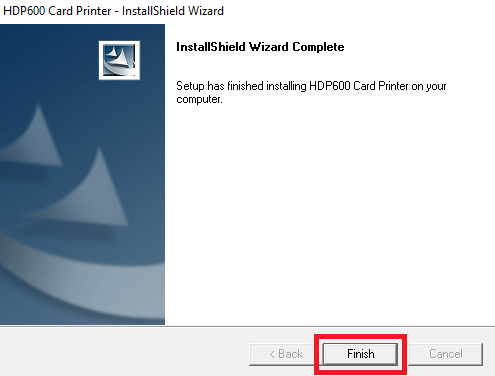The width and height of the screenshot is (495, 376).
Task: Click the InstallShield Wizard Complete heading
Action: [260, 47]
